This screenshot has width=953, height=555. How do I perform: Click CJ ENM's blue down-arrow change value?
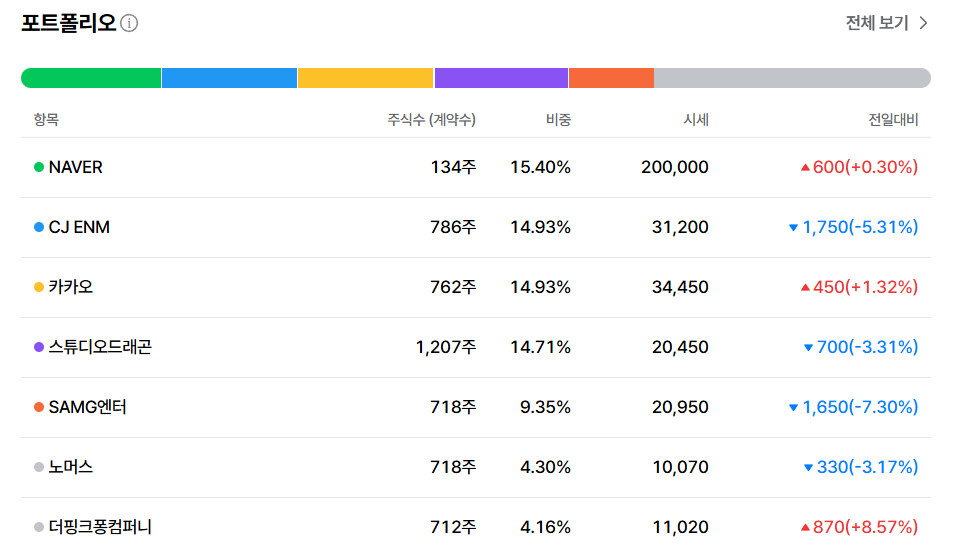click(x=853, y=227)
